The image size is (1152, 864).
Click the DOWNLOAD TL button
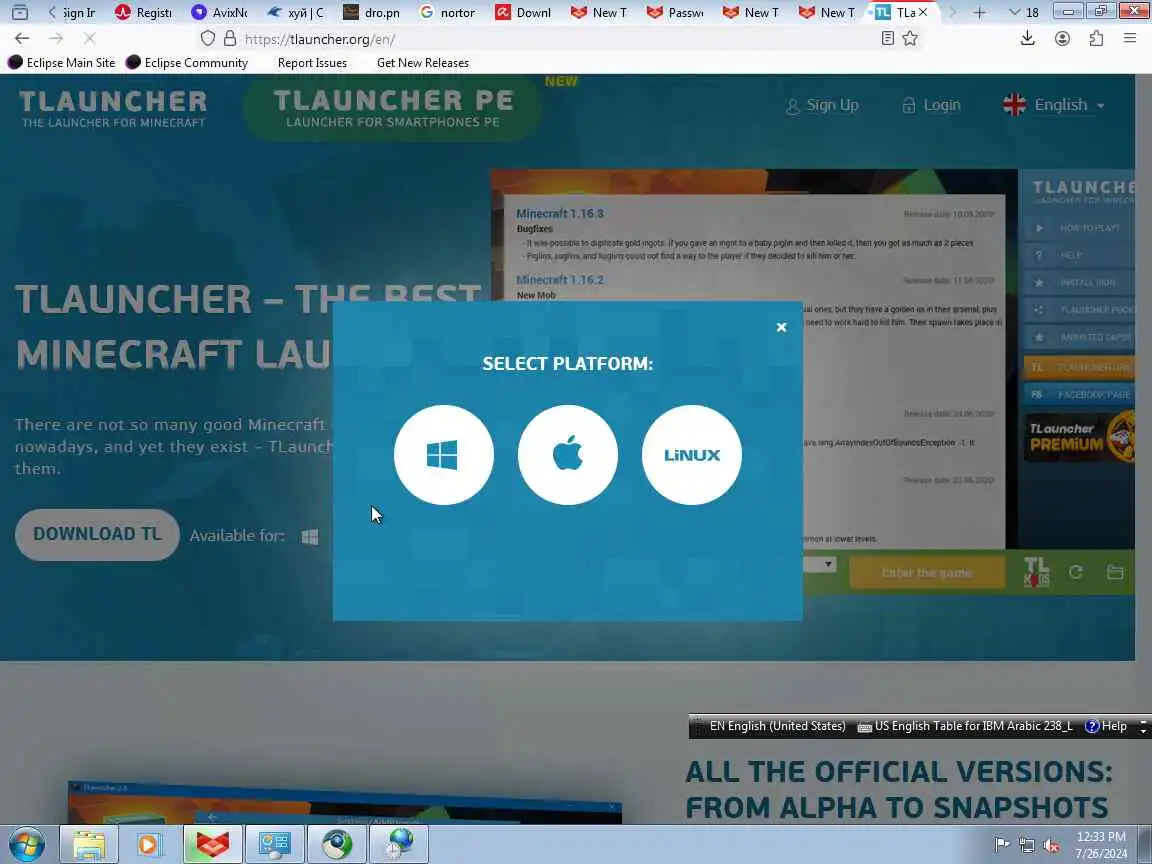coord(97,534)
